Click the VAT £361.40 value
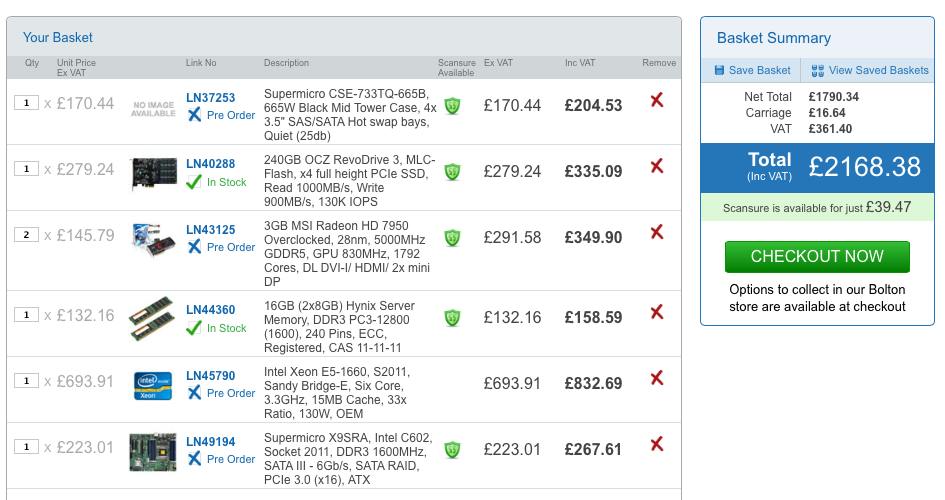 830,129
